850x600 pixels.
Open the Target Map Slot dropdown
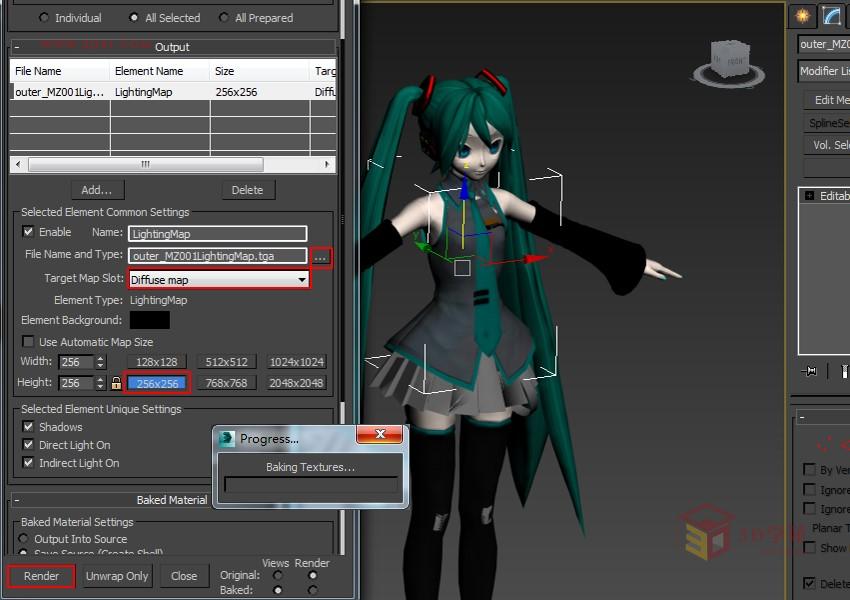tap(219, 280)
